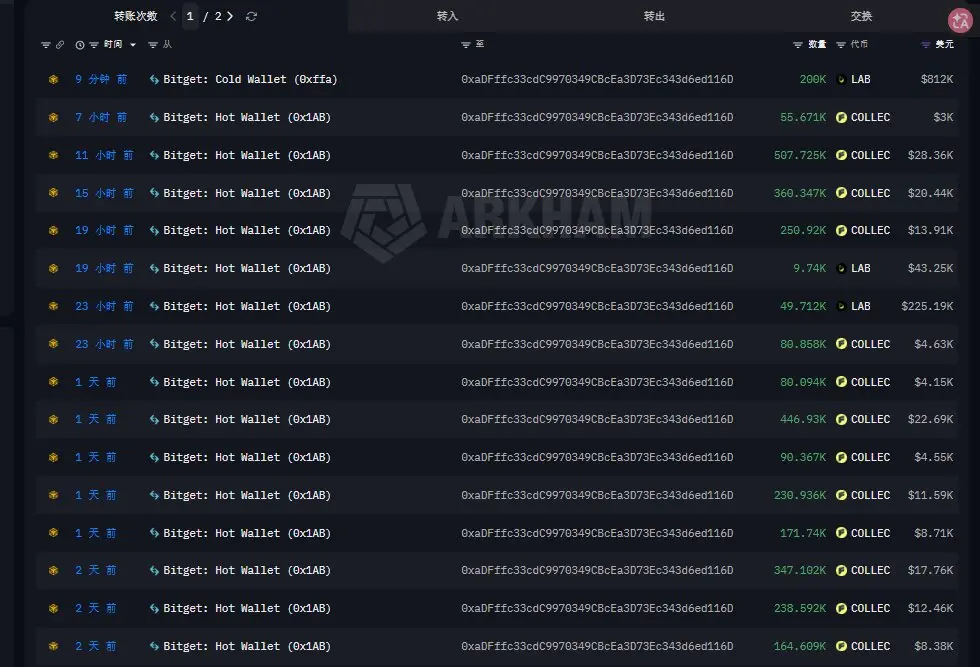Click the chain icon of the 15 小时 前 row
This screenshot has height=667, width=980.
(53, 193)
